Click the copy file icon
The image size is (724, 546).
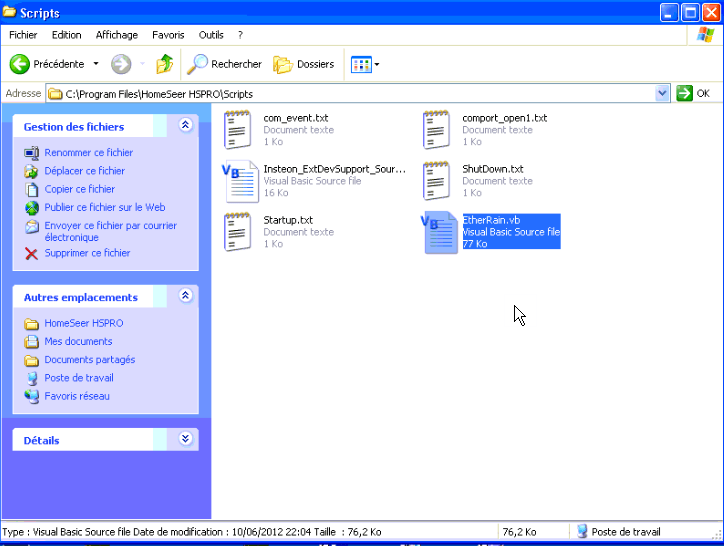(31, 189)
